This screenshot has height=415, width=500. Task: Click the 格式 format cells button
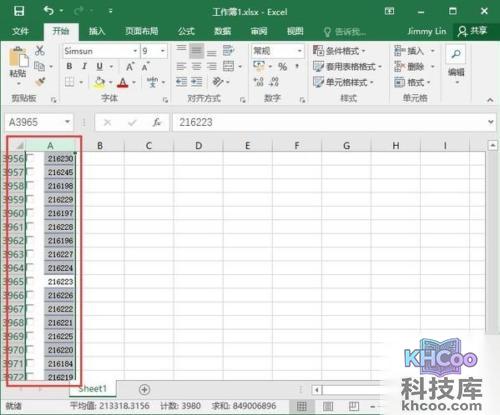tap(412, 82)
